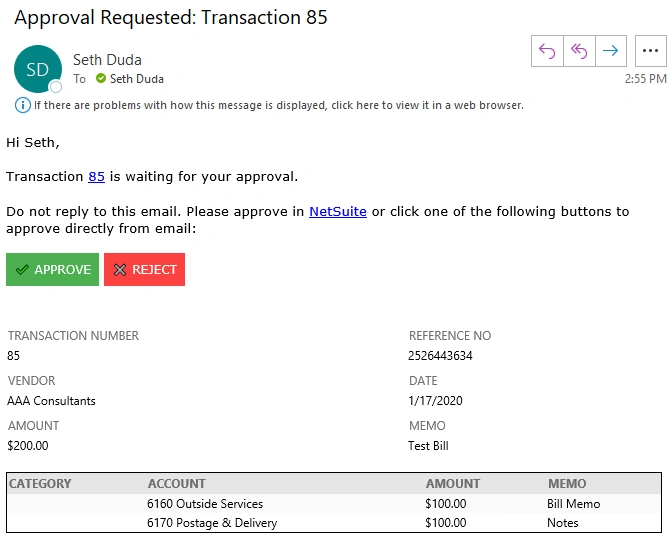This screenshot has height=543, width=672.
Task: Open the NetSuite link
Action: [337, 212]
